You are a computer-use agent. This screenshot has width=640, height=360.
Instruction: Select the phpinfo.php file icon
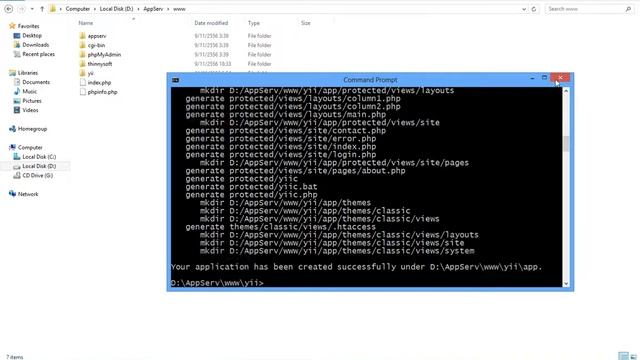pyautogui.click(x=82, y=92)
